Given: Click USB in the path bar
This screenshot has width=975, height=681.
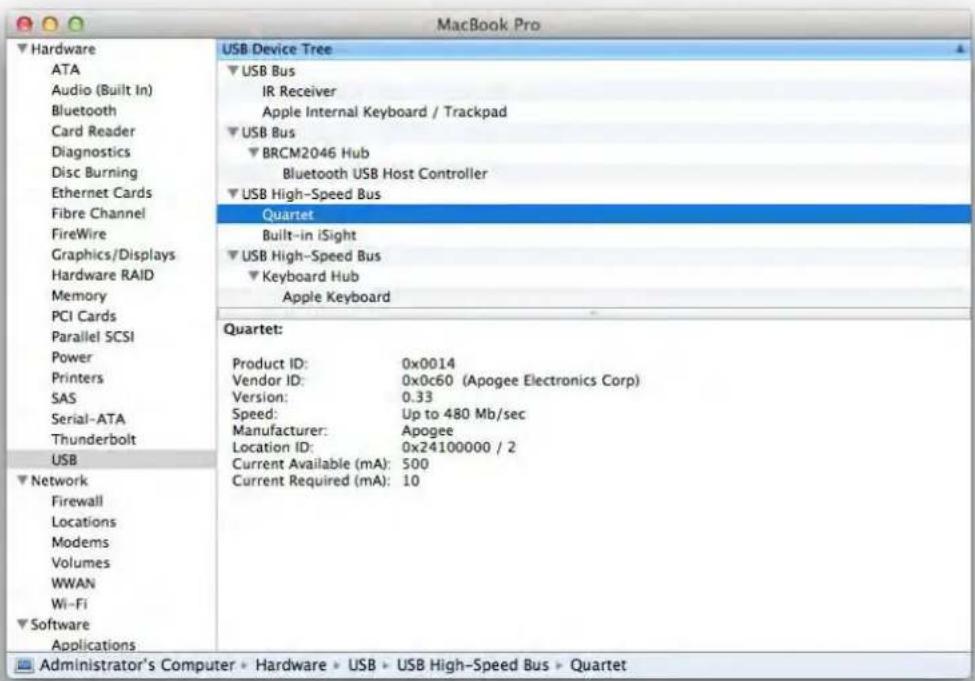Looking at the screenshot, I should 361,665.
